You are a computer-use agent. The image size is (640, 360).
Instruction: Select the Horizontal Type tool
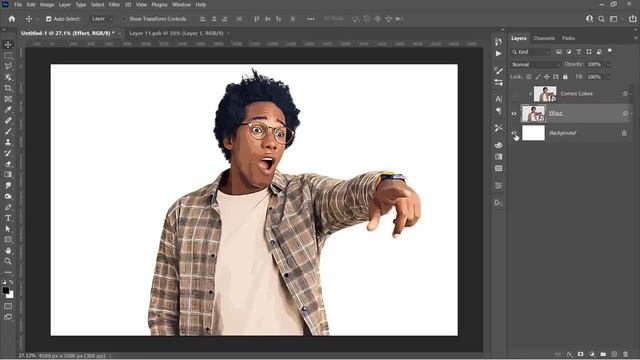pos(8,218)
